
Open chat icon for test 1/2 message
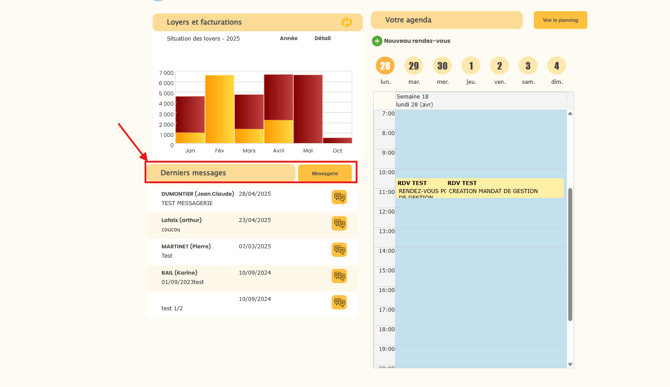click(339, 302)
